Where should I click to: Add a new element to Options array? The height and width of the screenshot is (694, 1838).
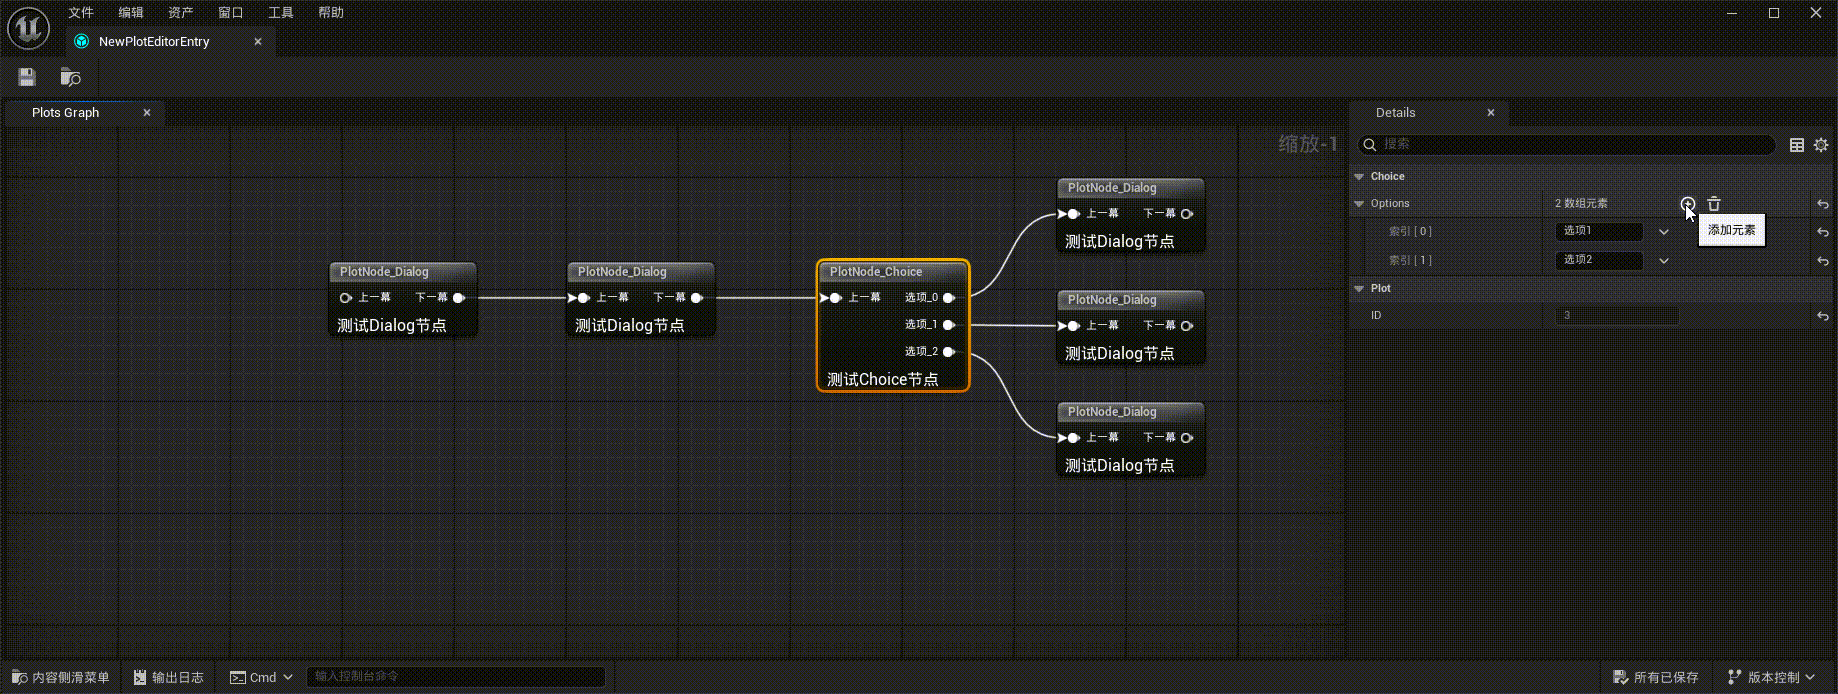[x=1687, y=204]
